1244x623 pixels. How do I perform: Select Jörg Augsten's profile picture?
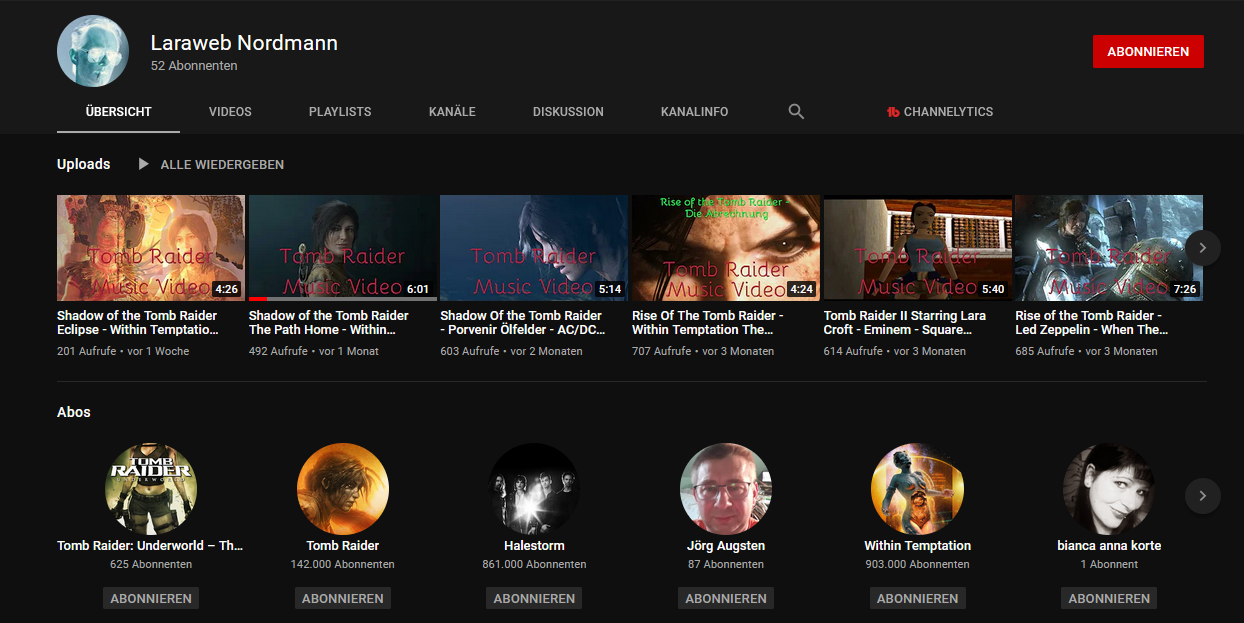tap(726, 490)
